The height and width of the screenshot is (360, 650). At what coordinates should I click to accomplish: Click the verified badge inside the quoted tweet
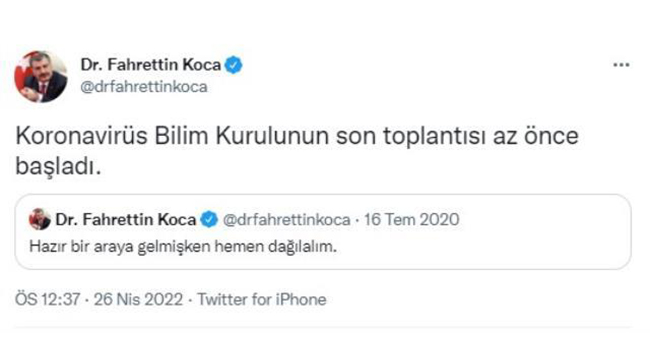tap(209, 219)
